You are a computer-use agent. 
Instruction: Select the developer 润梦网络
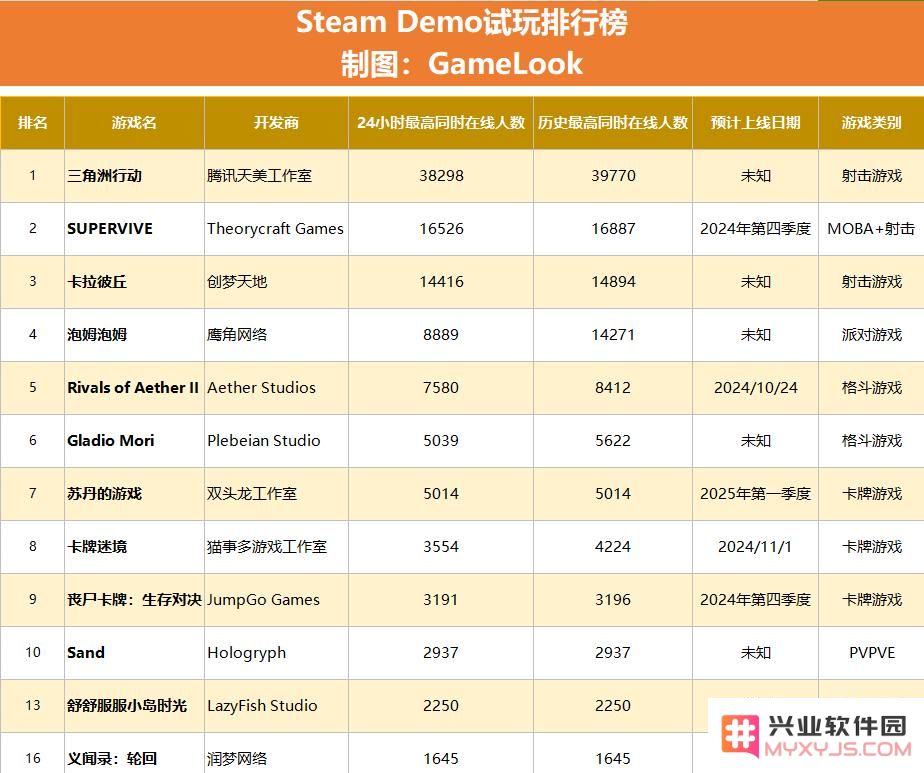coord(237,759)
